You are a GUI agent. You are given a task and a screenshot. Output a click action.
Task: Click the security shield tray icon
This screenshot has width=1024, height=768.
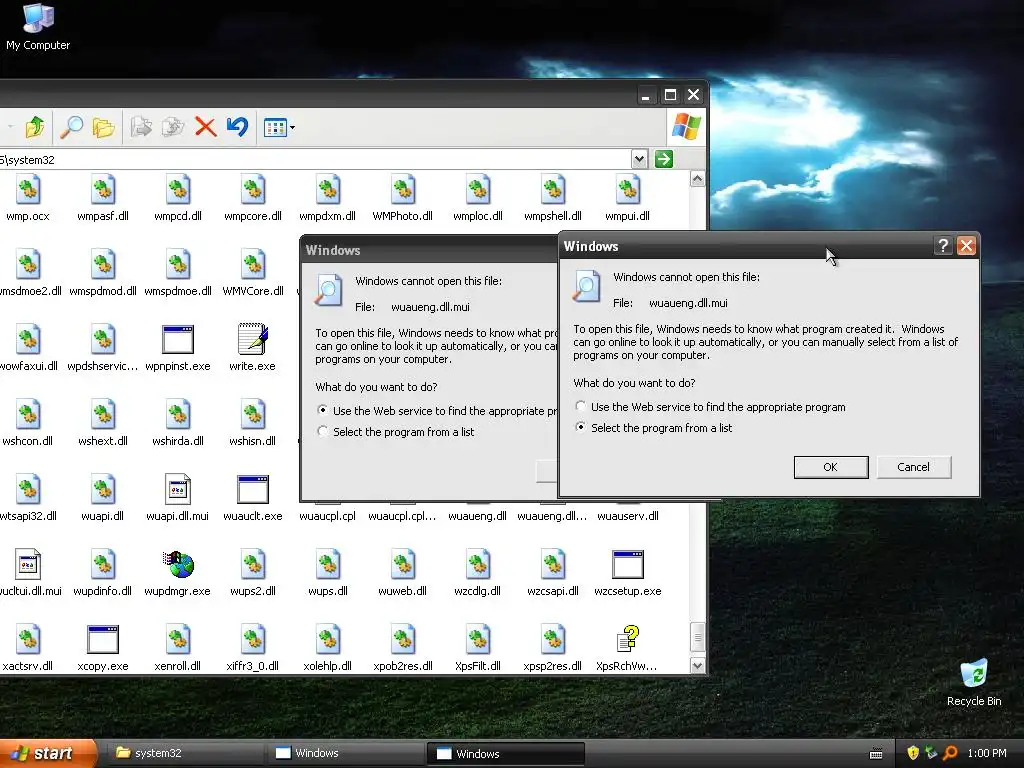[913, 753]
